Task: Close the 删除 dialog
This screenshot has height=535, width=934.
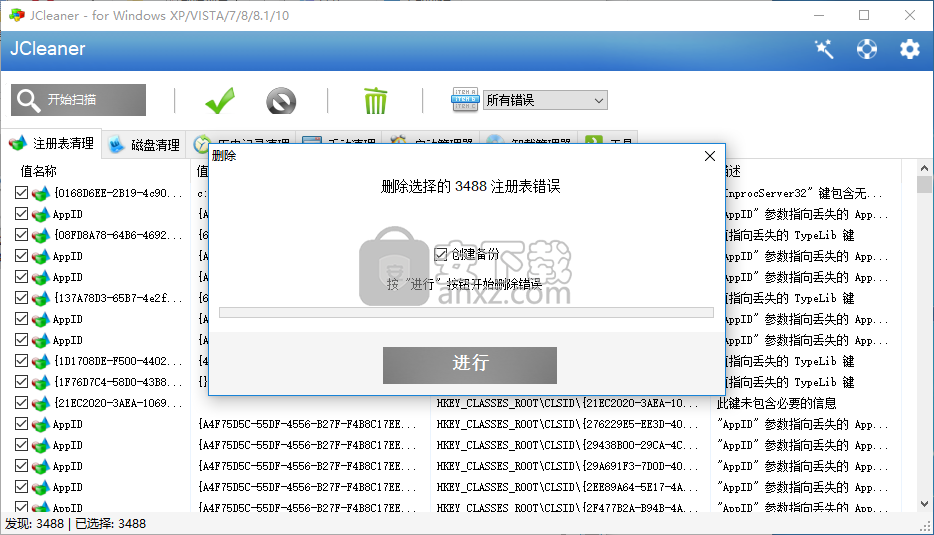Action: pyautogui.click(x=709, y=156)
